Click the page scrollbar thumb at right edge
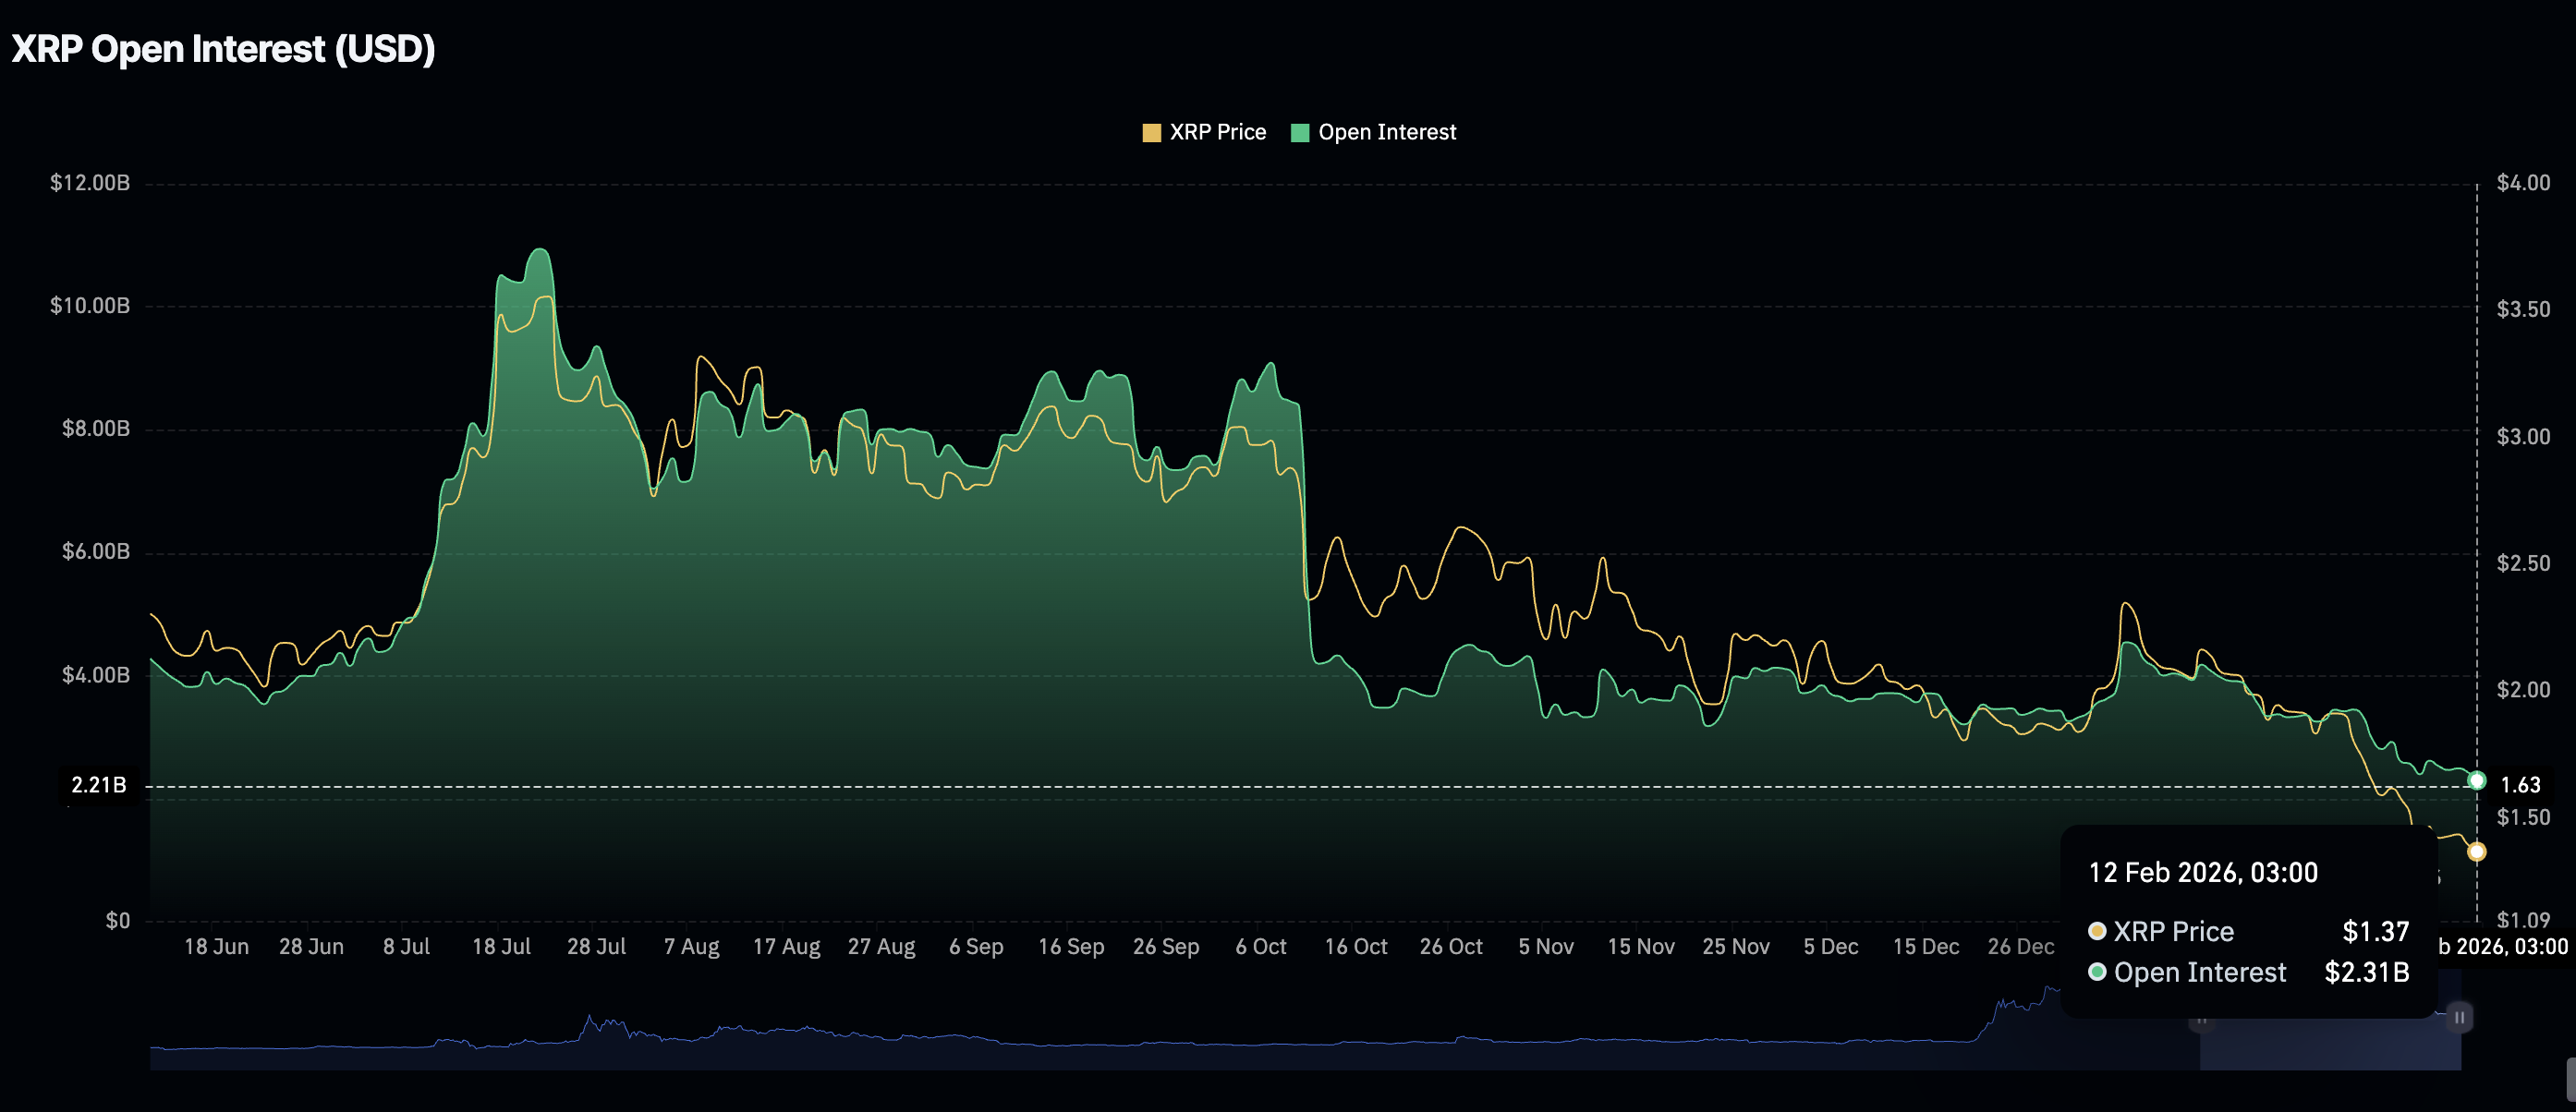Viewport: 2576px width, 1112px height. pos(2570,1080)
